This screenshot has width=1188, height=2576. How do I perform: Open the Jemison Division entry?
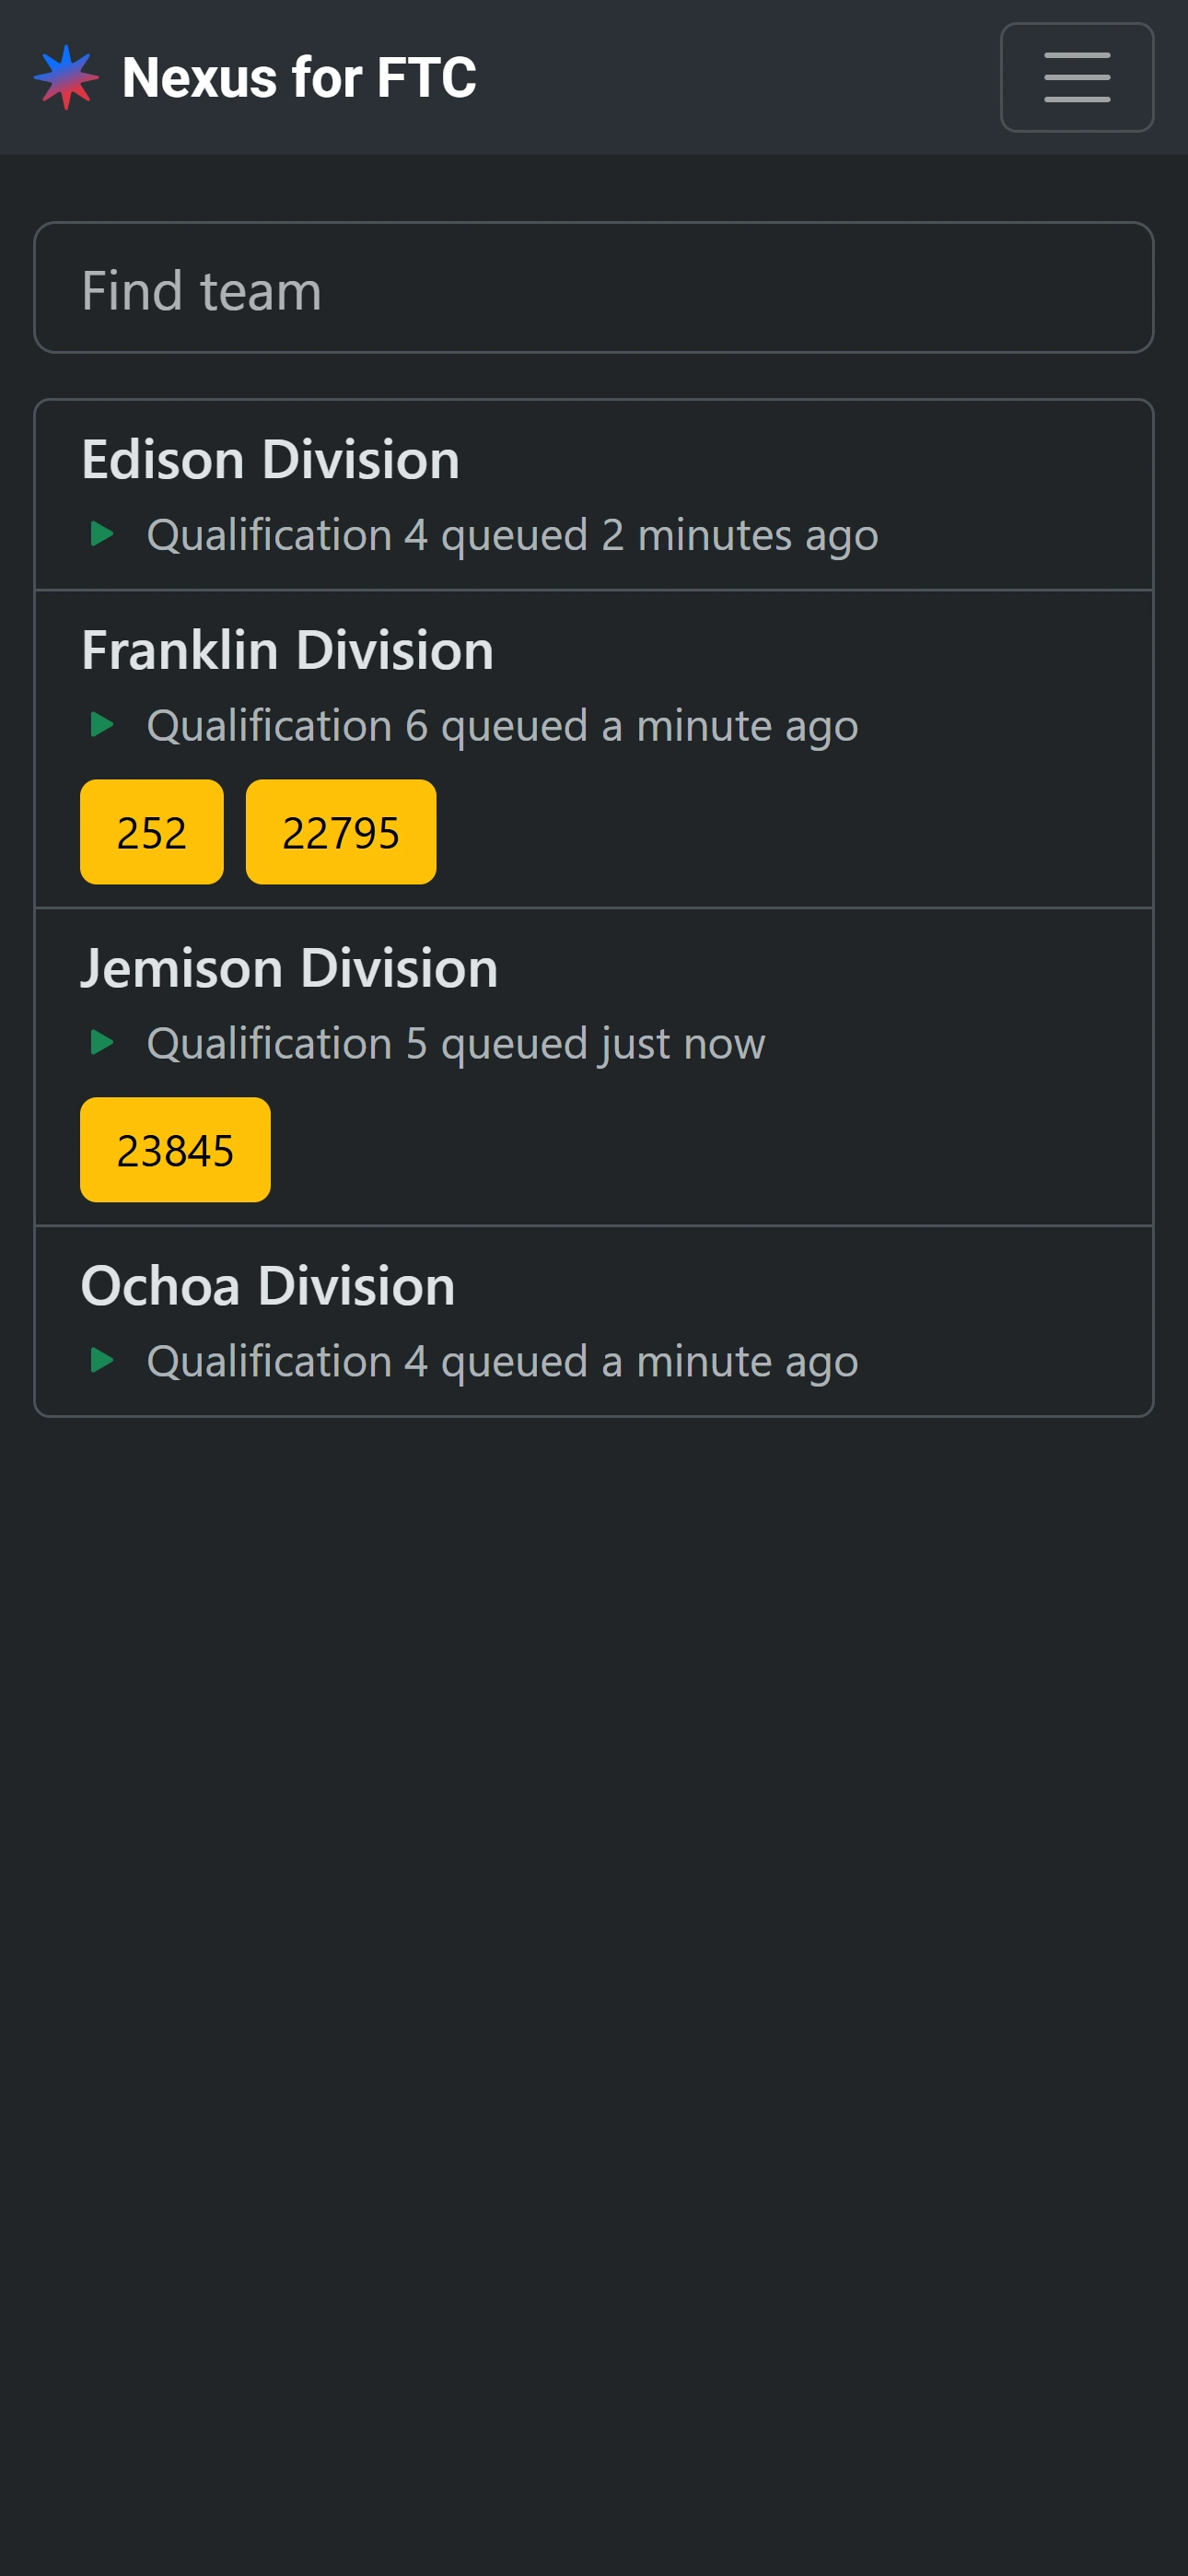[x=289, y=968]
